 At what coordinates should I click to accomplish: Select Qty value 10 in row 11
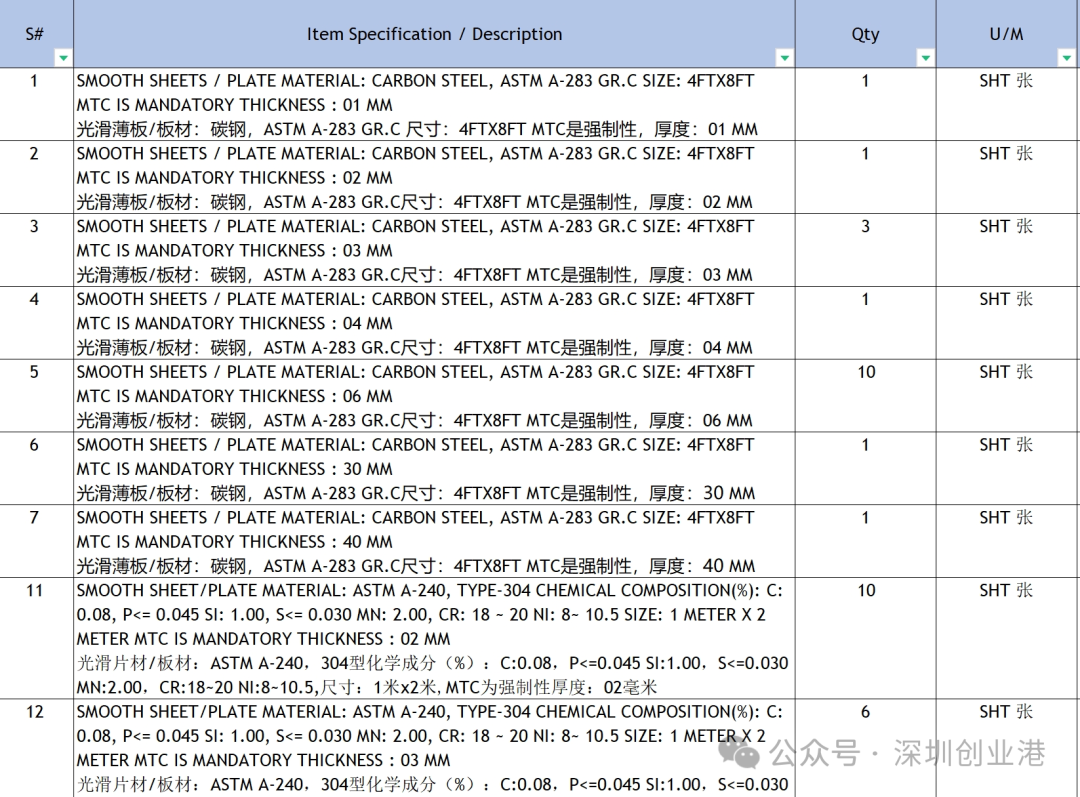tap(865, 638)
